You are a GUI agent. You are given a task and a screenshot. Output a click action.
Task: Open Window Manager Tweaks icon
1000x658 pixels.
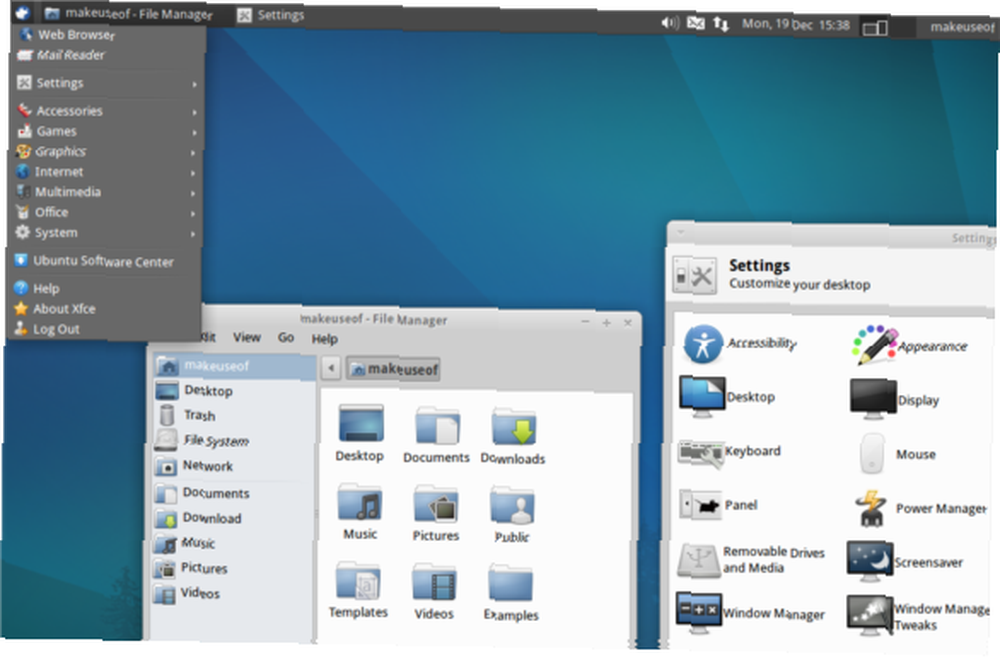pos(869,615)
